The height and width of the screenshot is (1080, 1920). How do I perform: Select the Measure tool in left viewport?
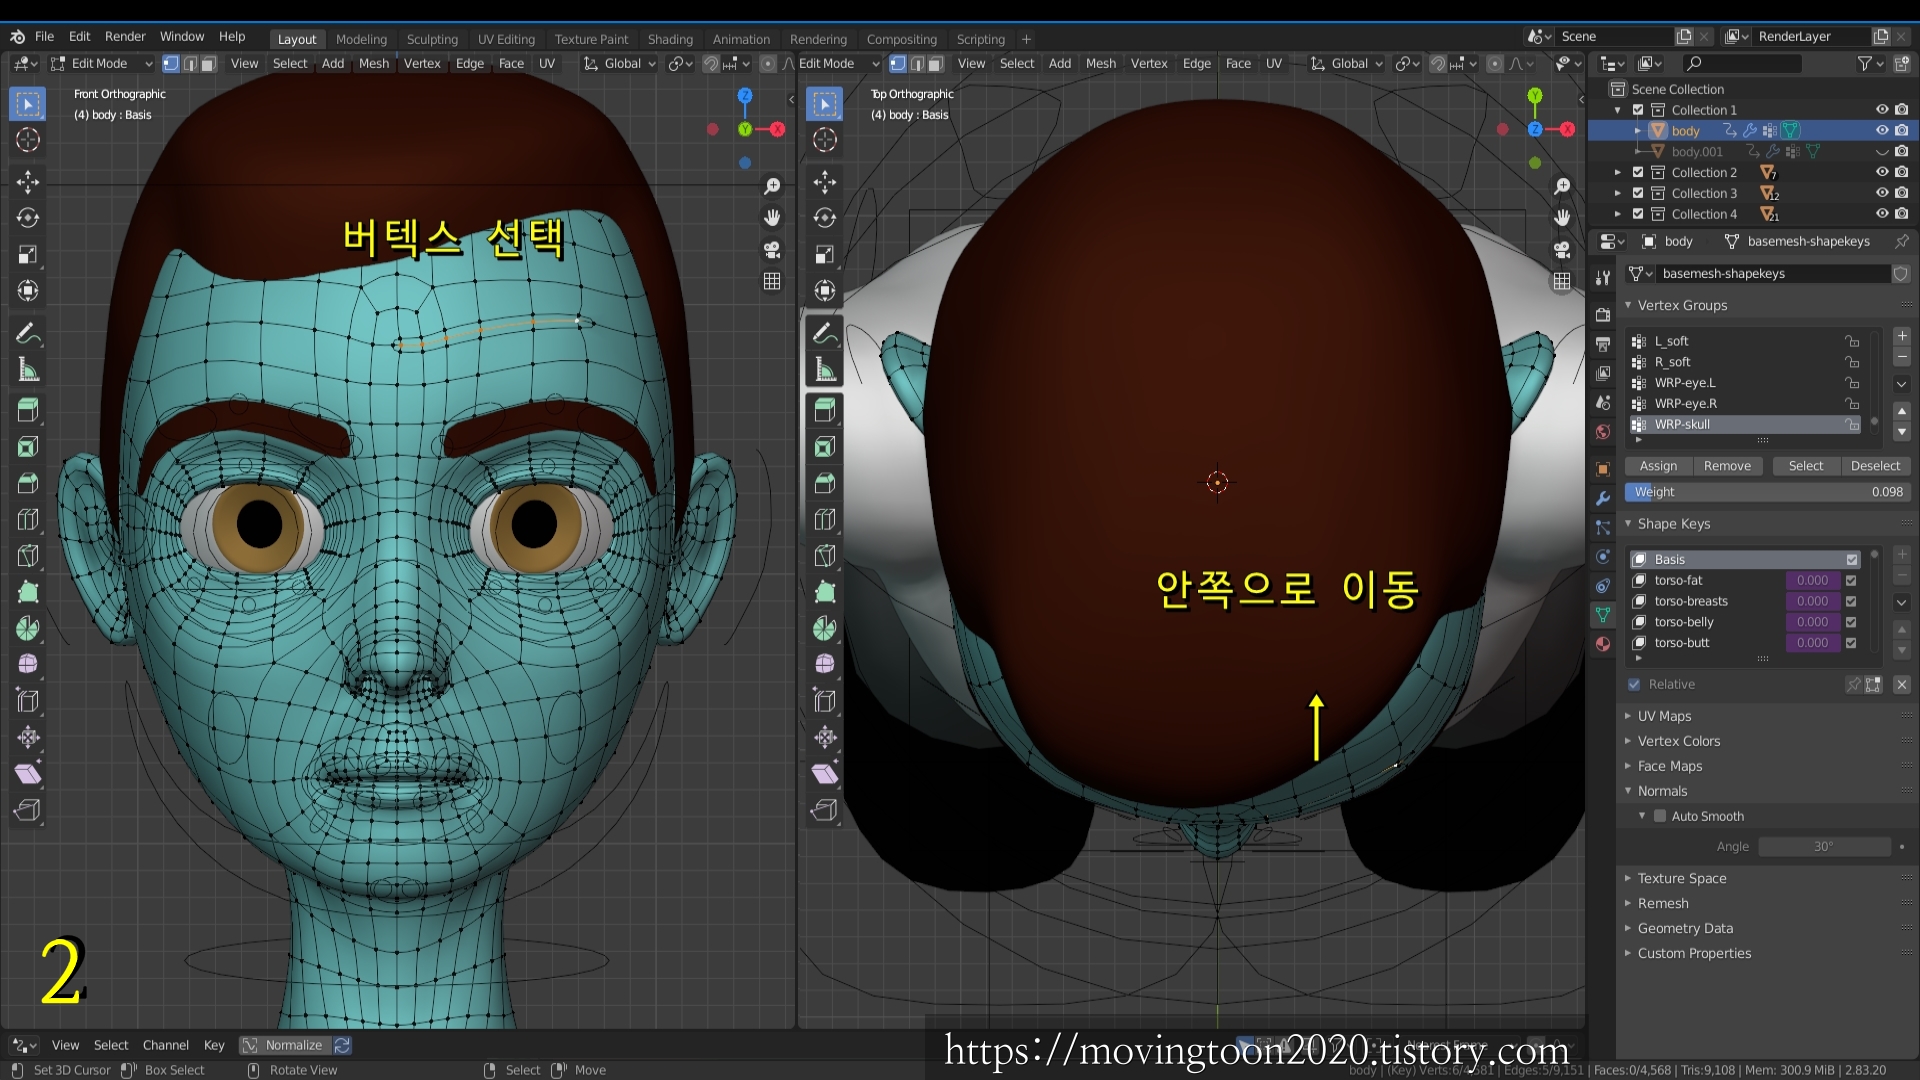coord(28,371)
